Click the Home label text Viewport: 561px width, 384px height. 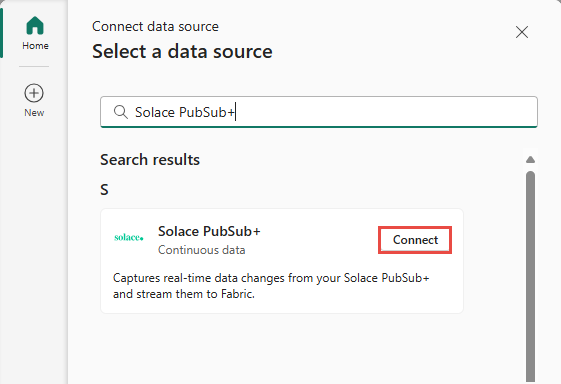tap(35, 46)
